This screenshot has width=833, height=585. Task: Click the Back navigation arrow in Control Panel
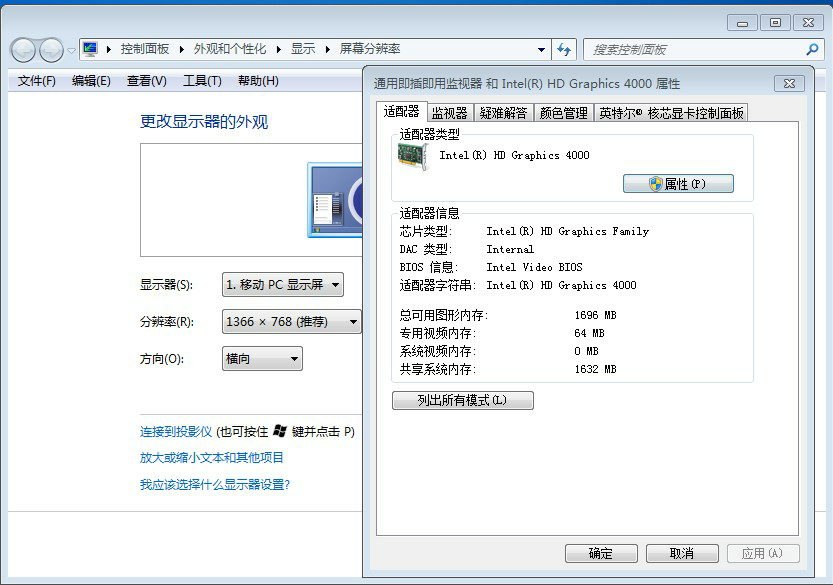23,50
